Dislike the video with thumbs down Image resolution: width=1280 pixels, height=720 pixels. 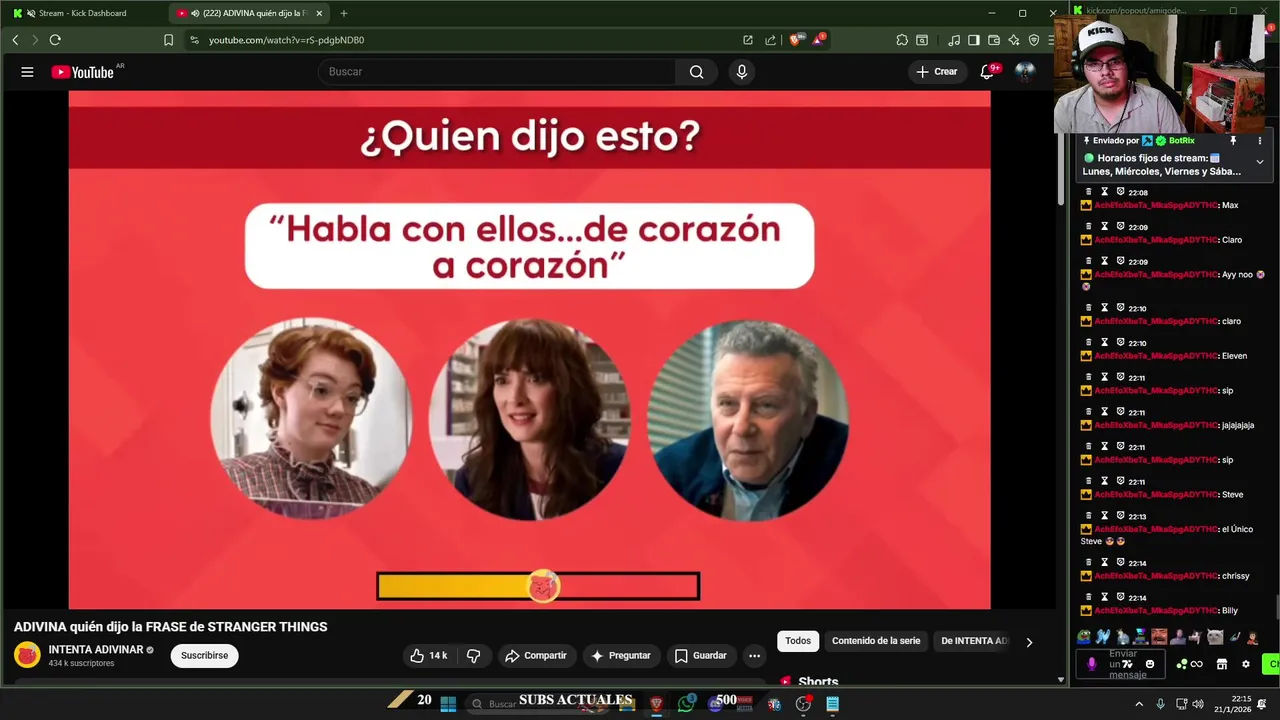coord(474,656)
